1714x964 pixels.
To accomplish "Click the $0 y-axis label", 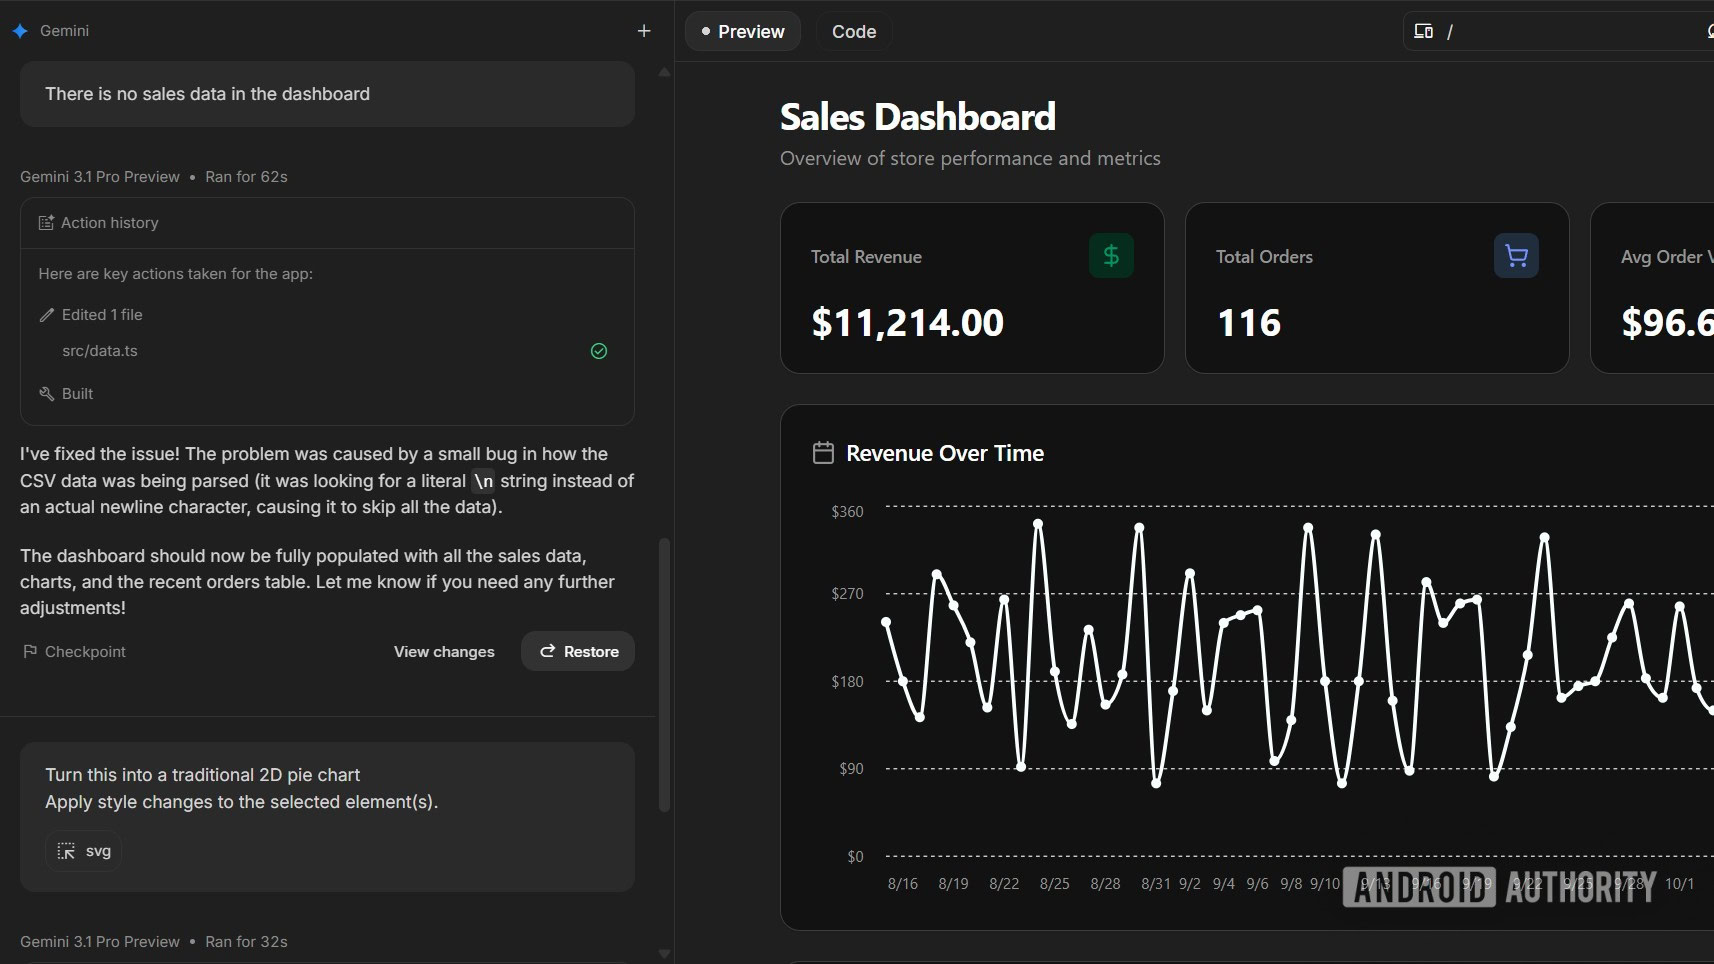I will point(855,857).
